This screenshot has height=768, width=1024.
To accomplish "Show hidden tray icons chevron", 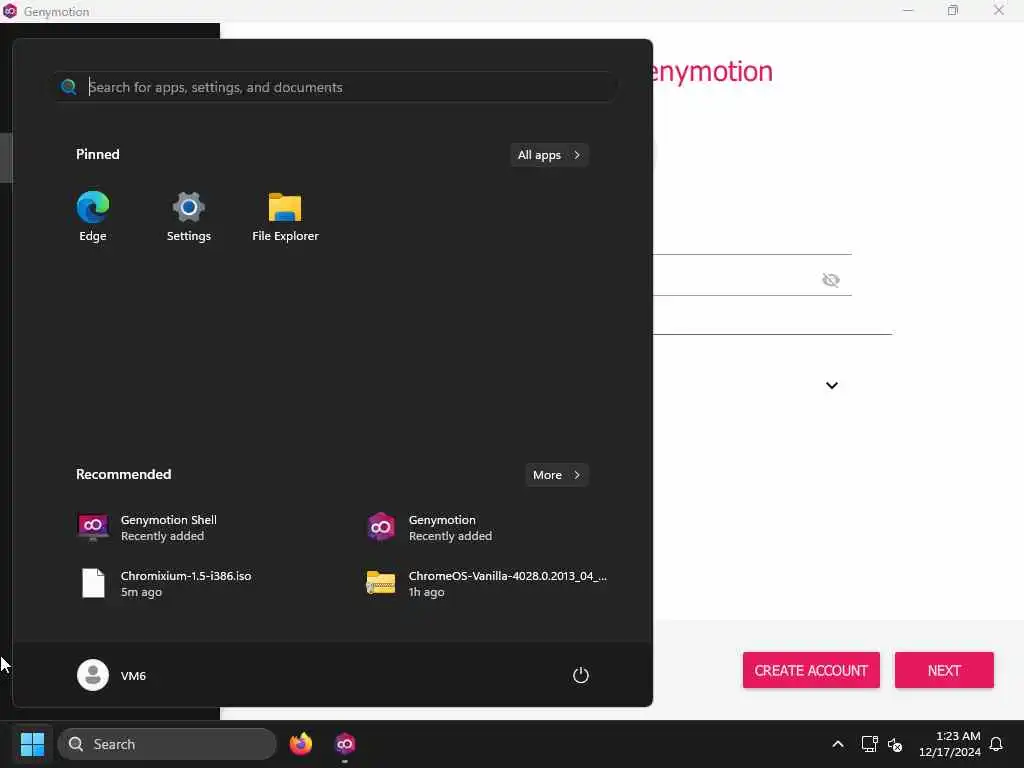I will pos(838,744).
